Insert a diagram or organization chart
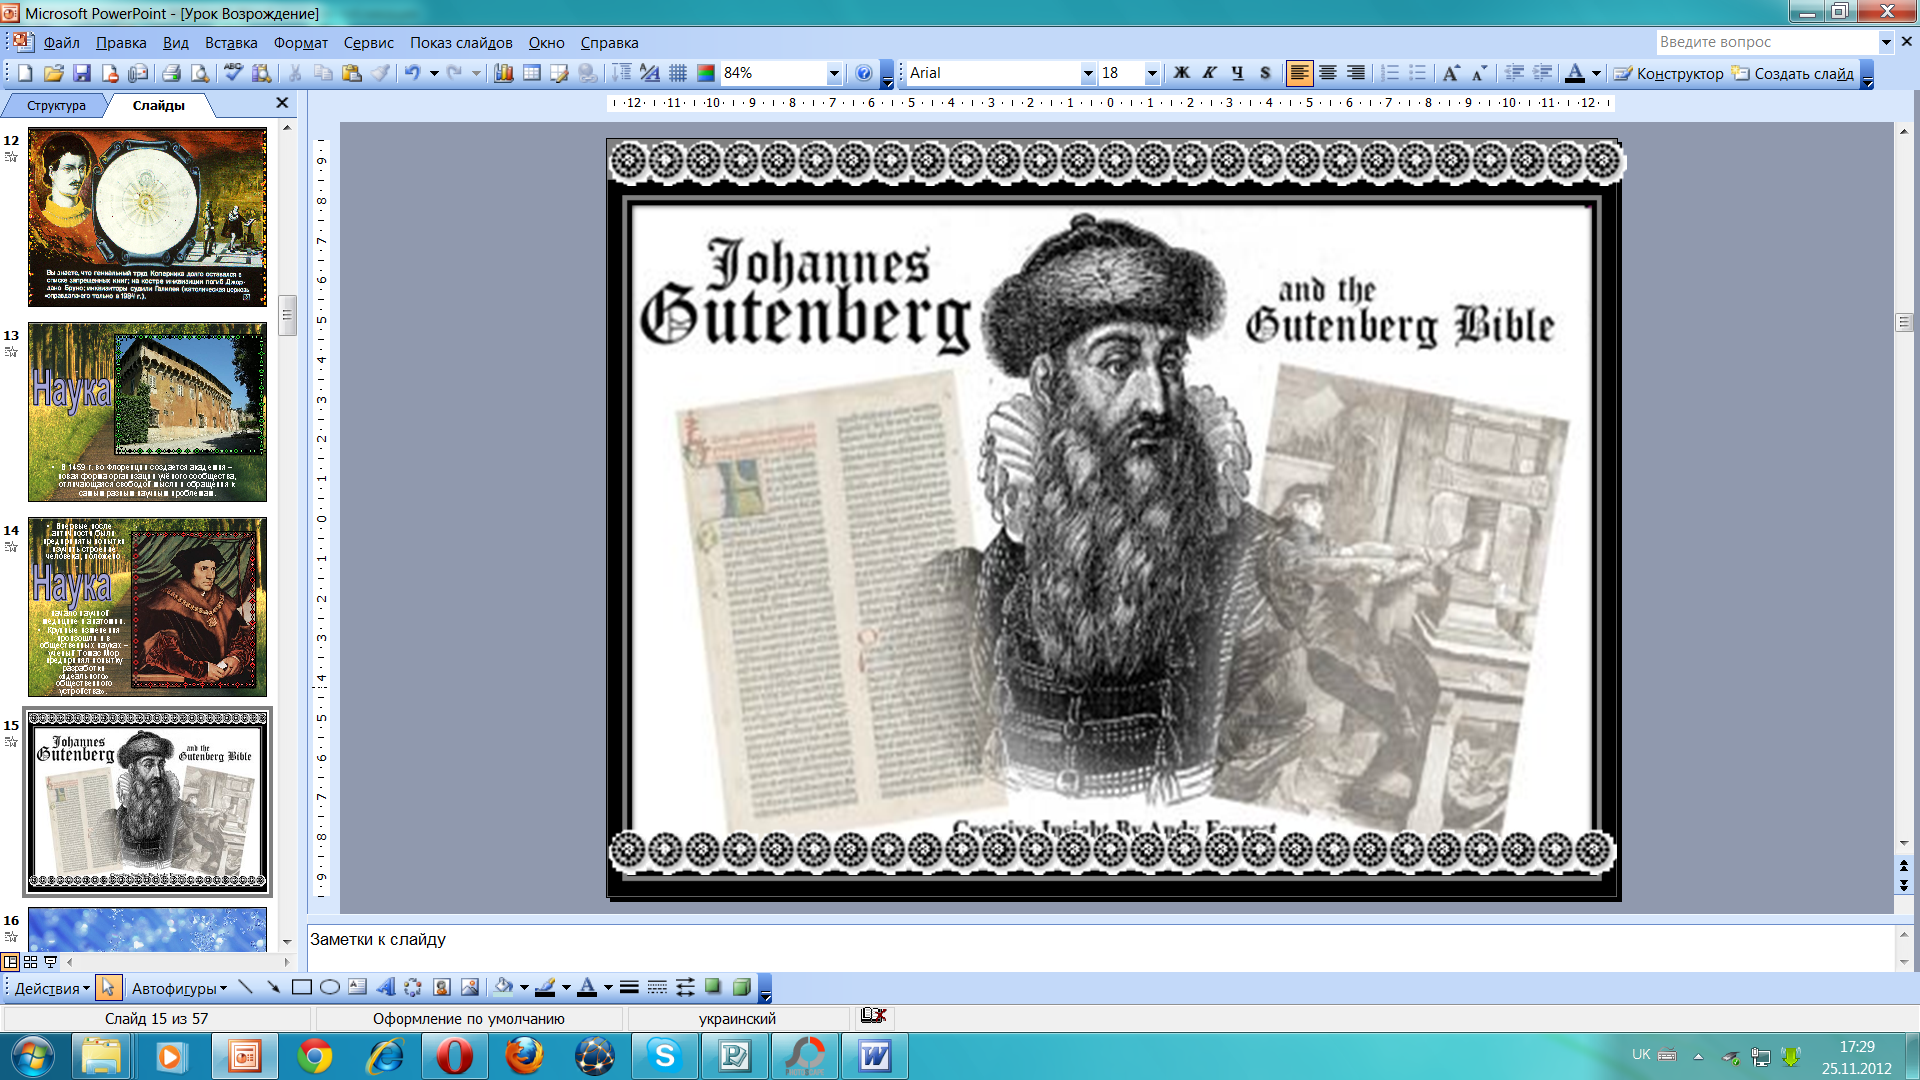The image size is (1920, 1080). [413, 988]
